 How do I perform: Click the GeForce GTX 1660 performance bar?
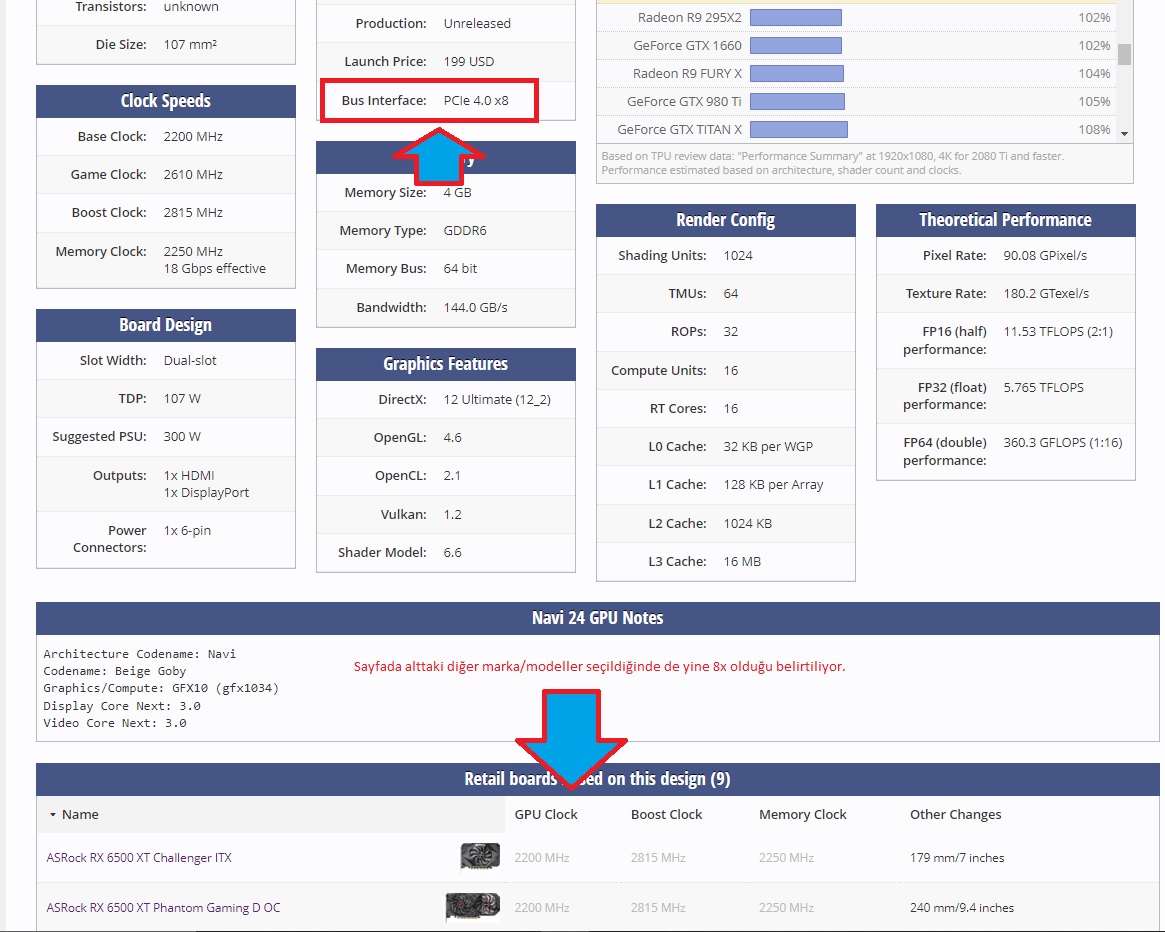[x=796, y=45]
